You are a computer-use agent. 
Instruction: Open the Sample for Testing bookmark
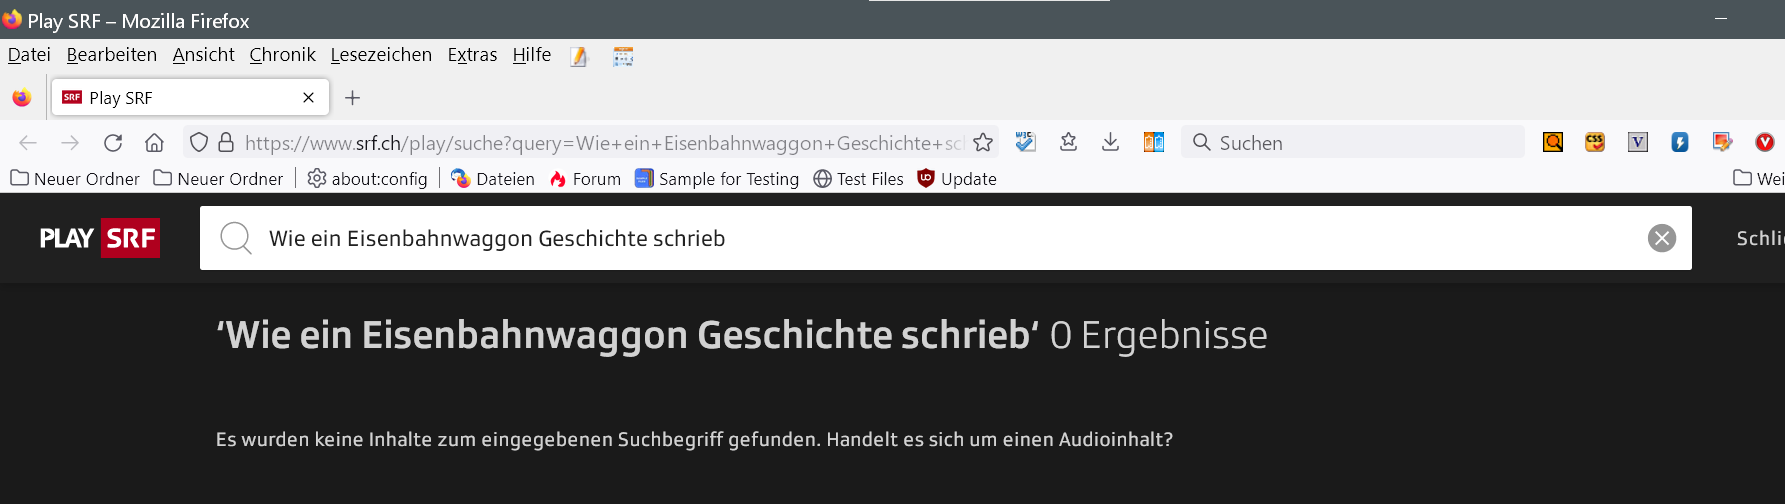[x=717, y=179]
